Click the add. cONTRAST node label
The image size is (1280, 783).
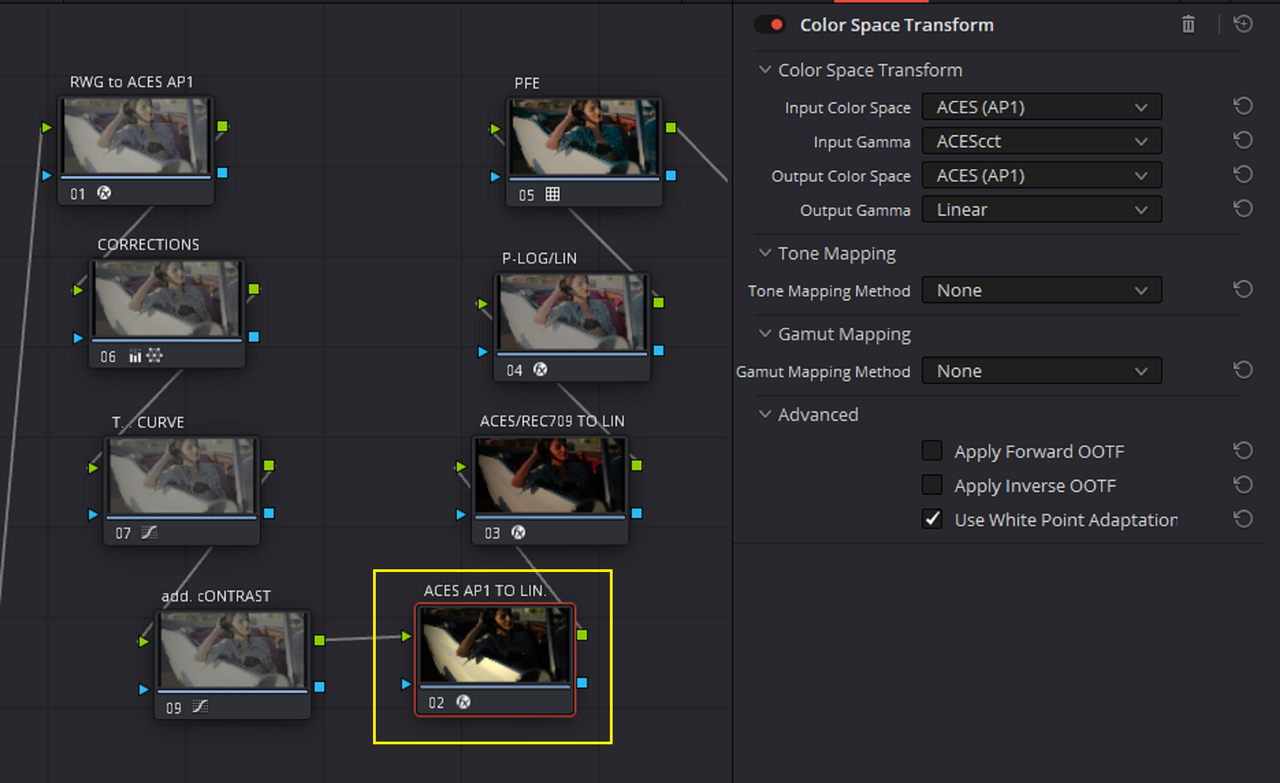(216, 596)
